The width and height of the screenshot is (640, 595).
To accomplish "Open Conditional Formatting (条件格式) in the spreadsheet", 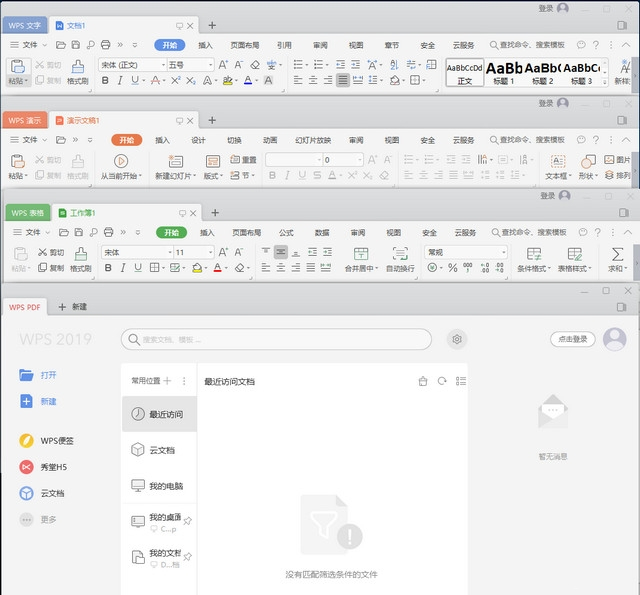I will pos(535,259).
